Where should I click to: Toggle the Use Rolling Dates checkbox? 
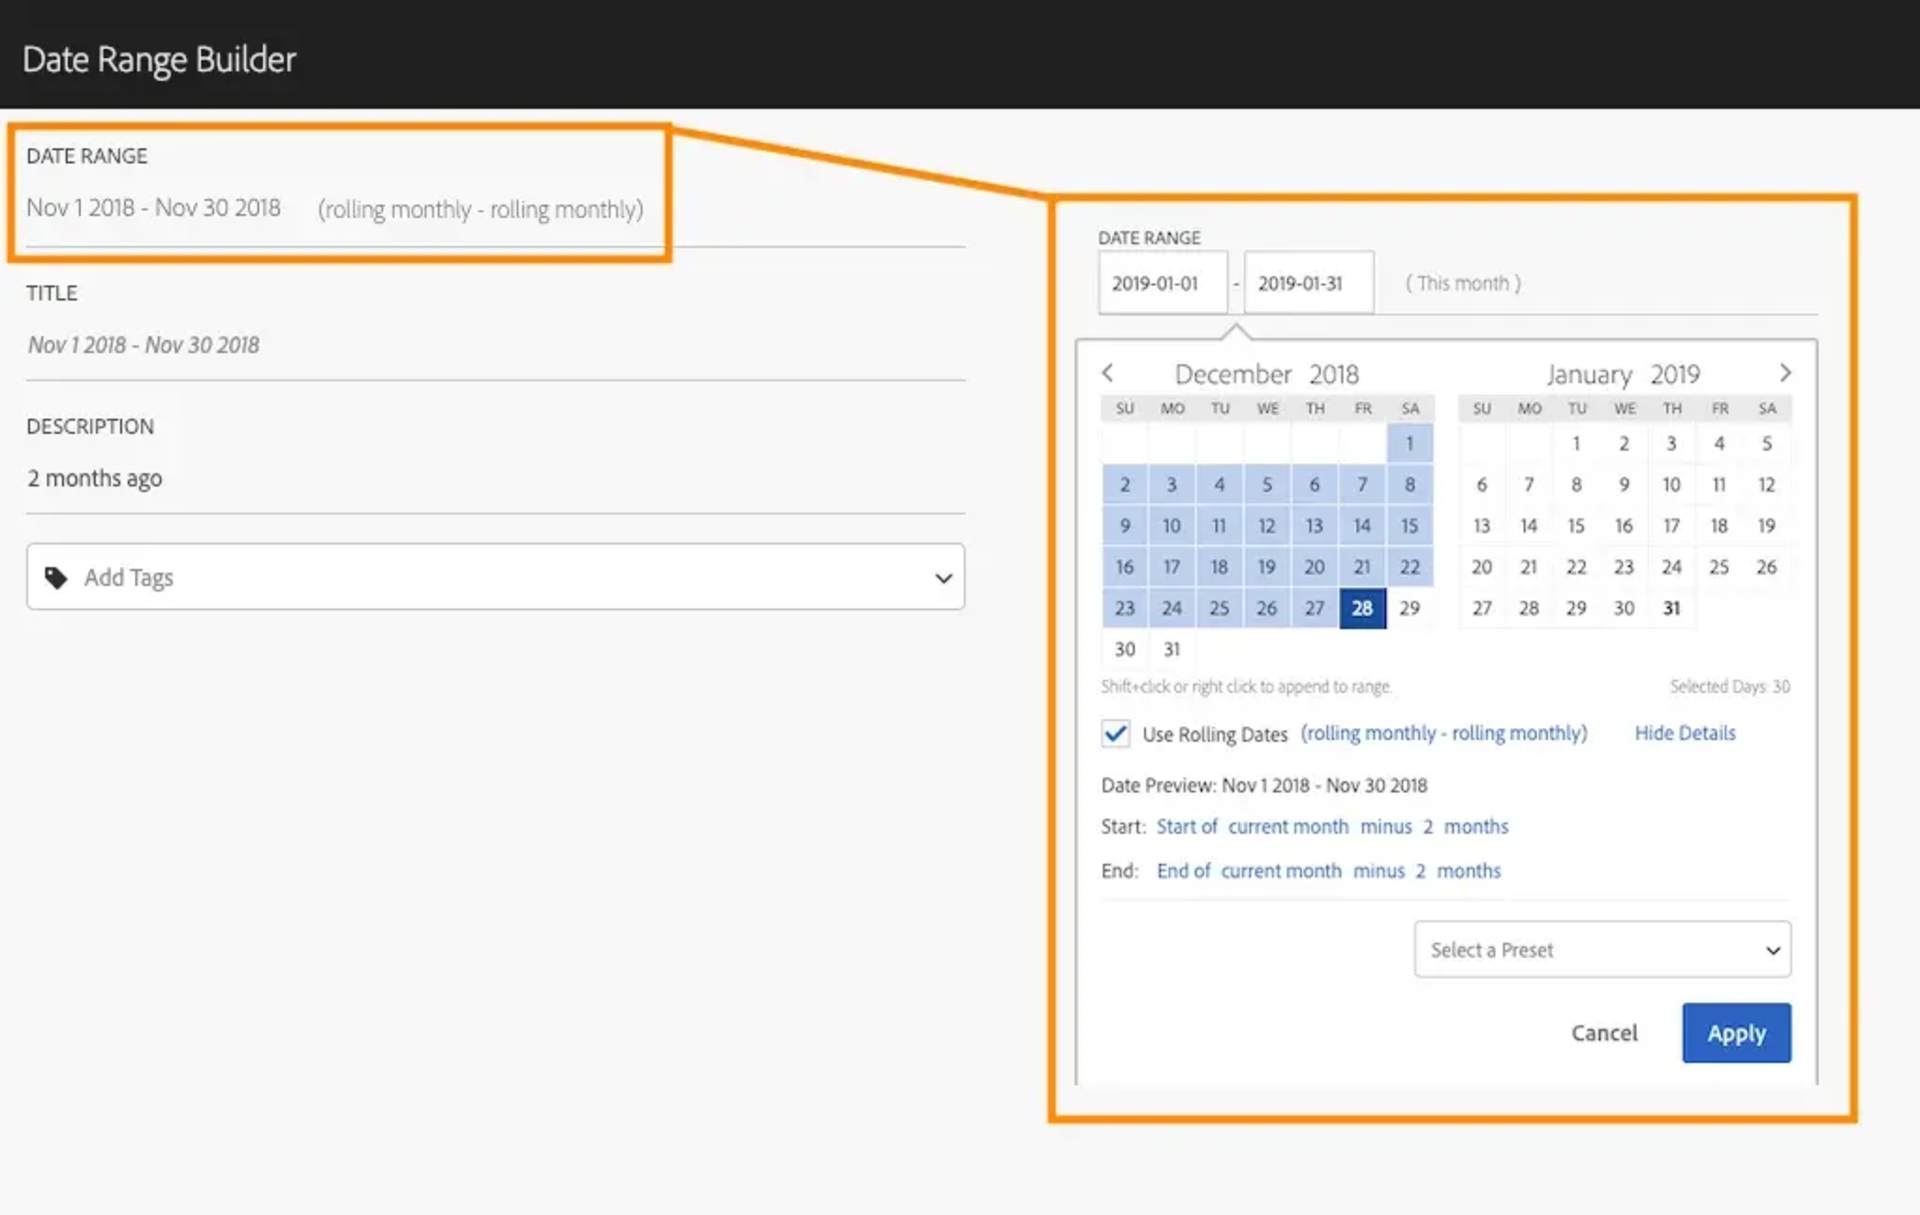(1115, 733)
